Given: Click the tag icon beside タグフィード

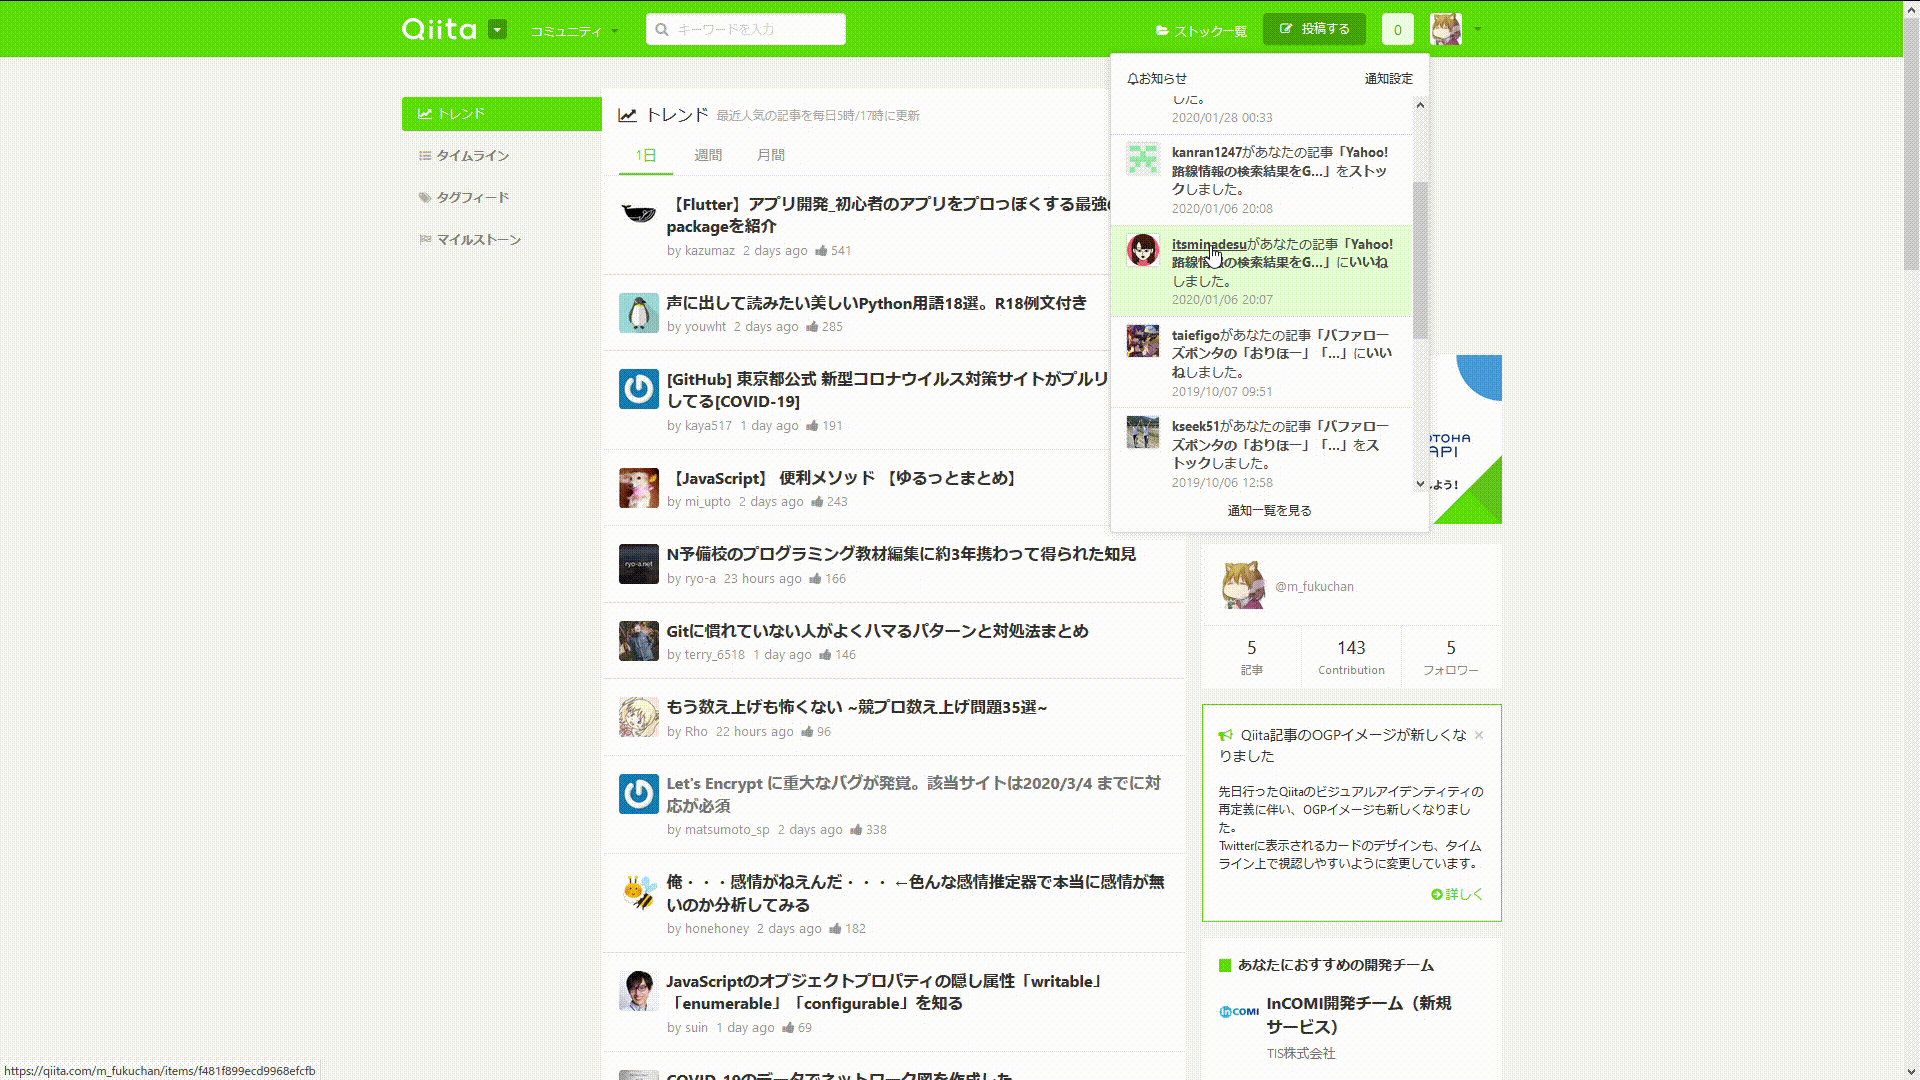Looking at the screenshot, I should tap(425, 197).
